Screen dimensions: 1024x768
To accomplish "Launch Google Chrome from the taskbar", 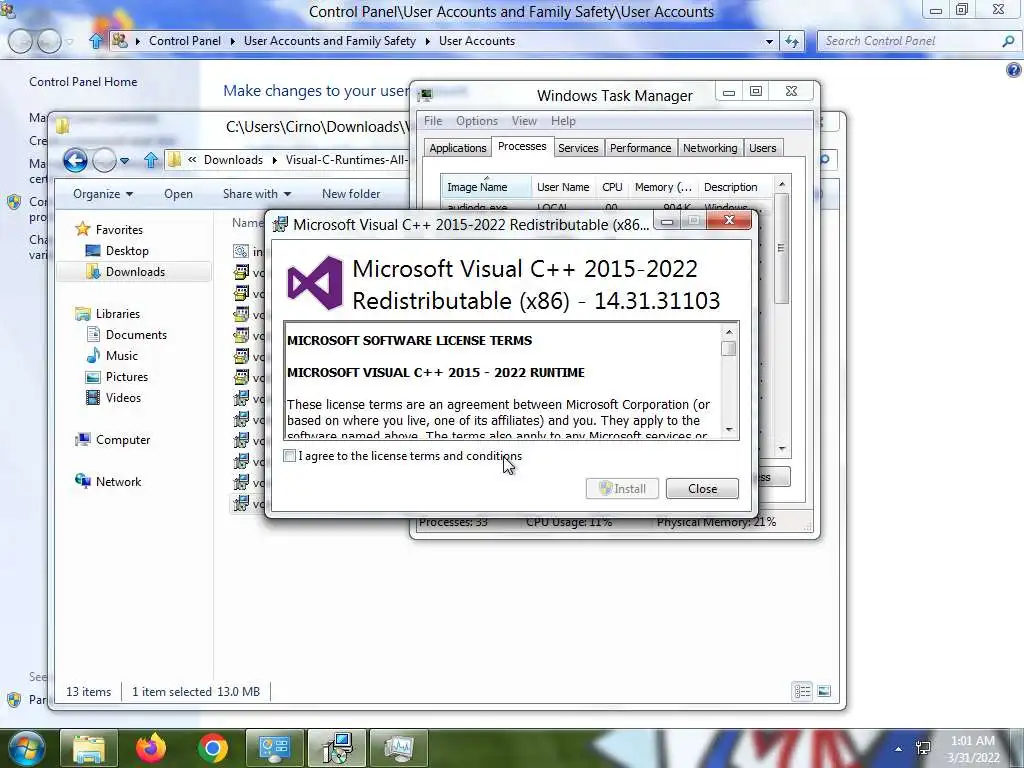I will [213, 748].
